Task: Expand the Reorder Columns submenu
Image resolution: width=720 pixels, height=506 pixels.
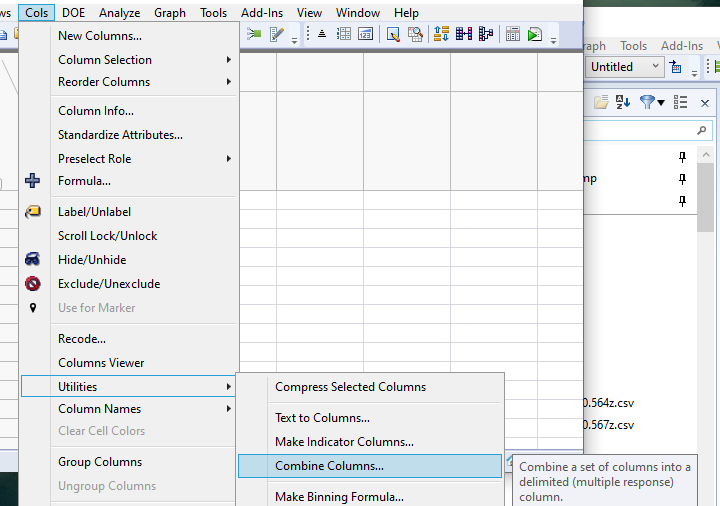Action: pyautogui.click(x=129, y=82)
